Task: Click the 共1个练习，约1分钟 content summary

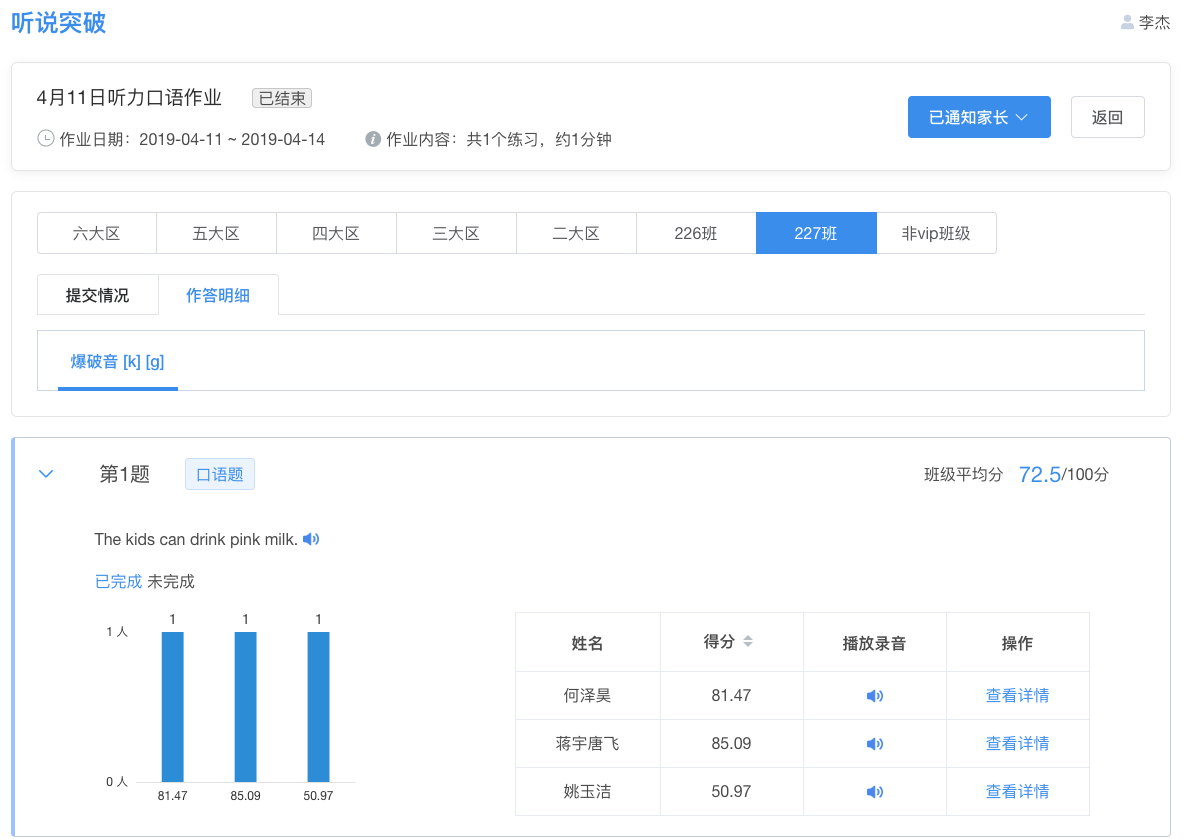Action: [x=539, y=140]
